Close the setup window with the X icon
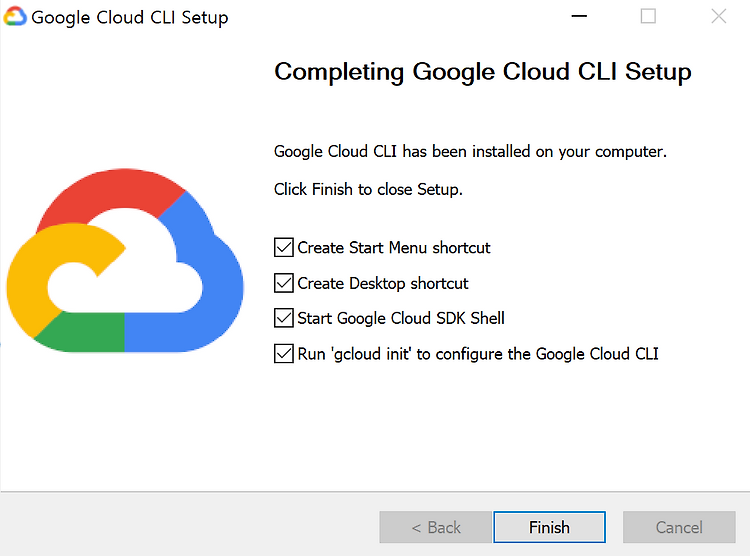The width and height of the screenshot is (750, 556). [x=718, y=16]
